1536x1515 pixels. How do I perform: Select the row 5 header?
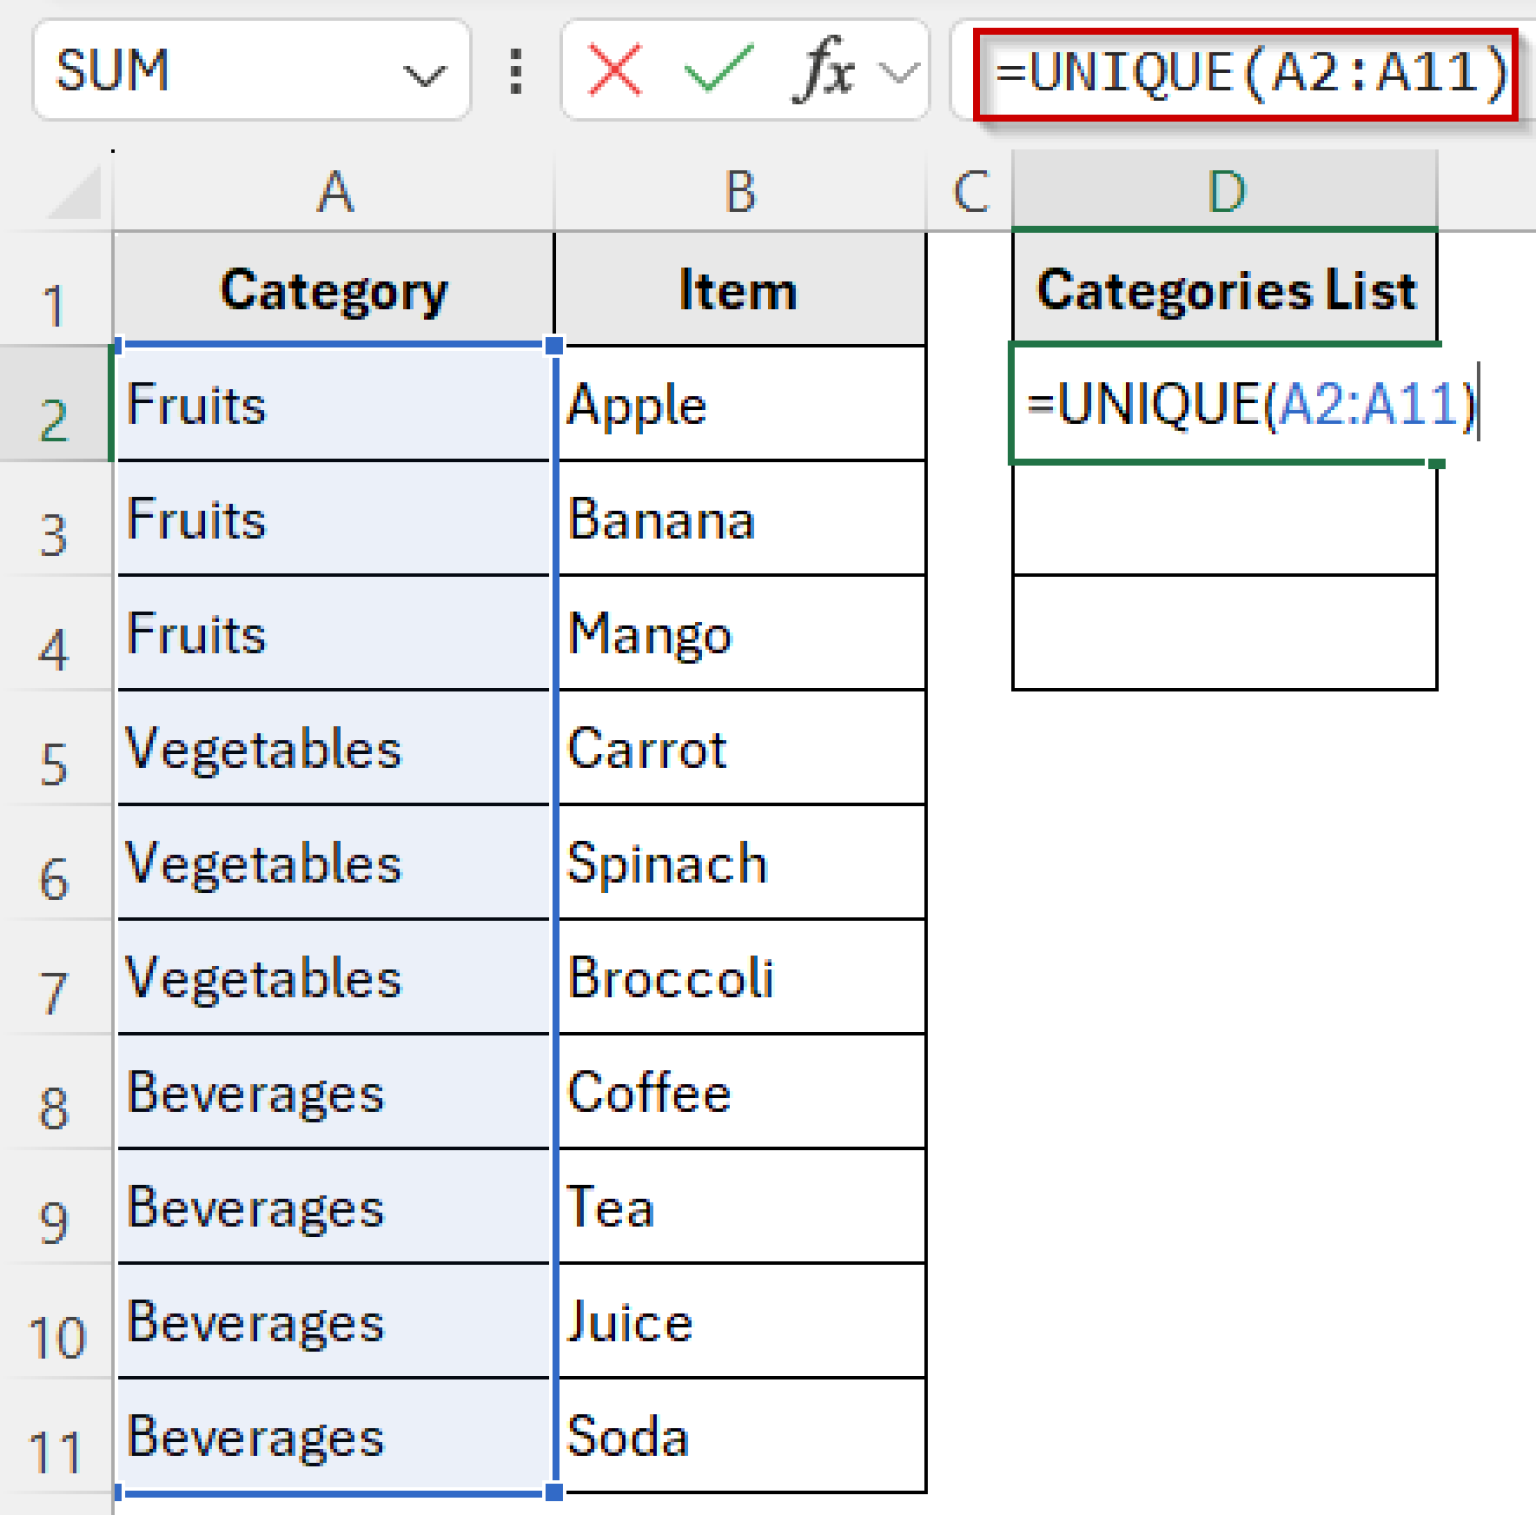click(55, 764)
